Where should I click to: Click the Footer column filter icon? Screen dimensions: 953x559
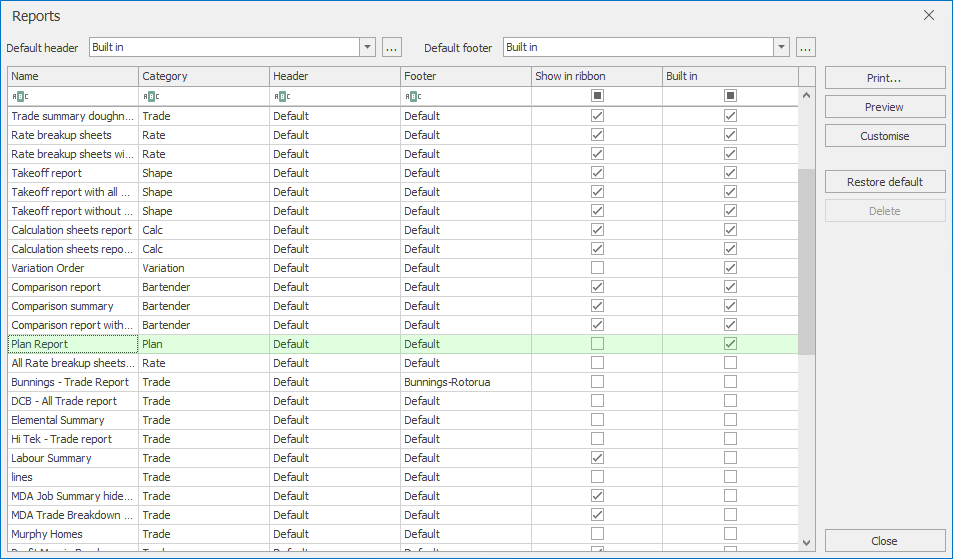click(x=412, y=96)
